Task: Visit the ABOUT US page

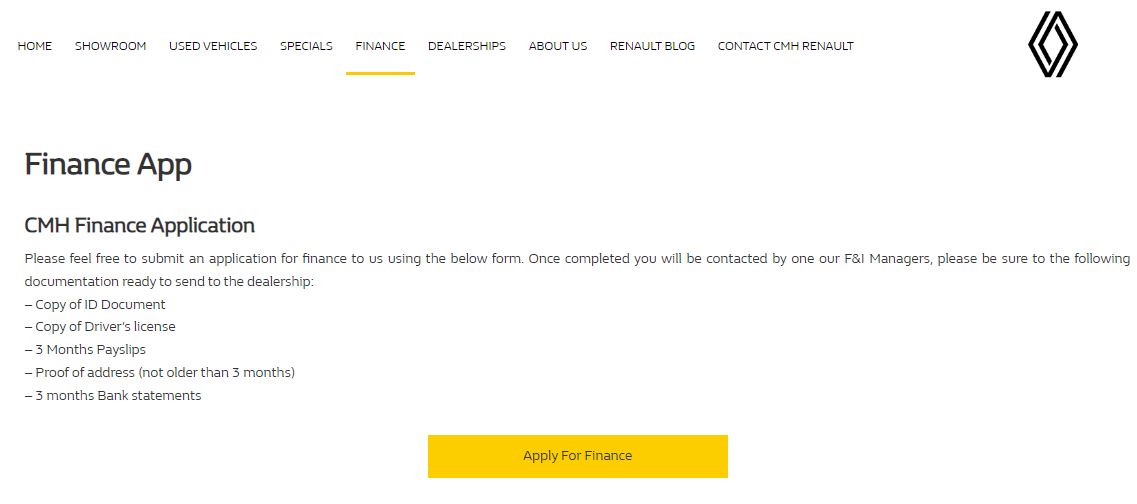Action: pyautogui.click(x=558, y=46)
